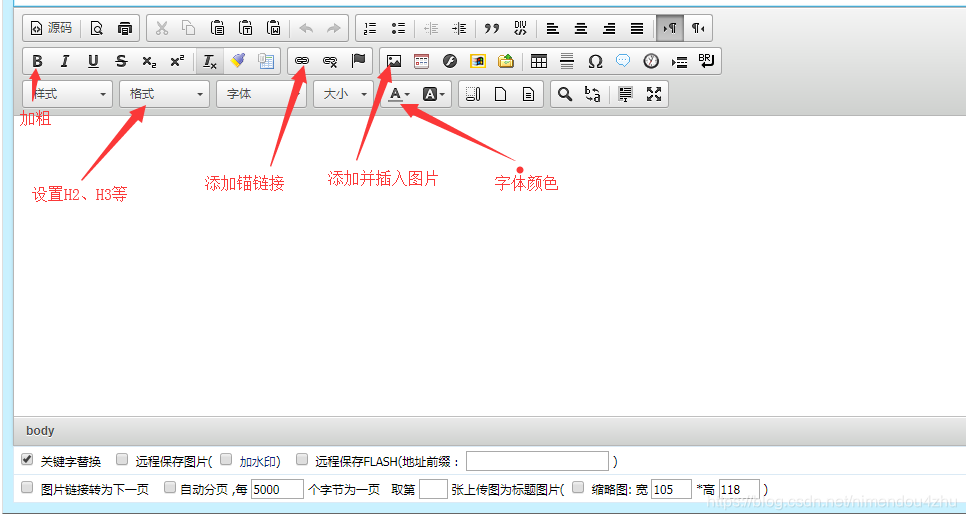Open the replace text icon
The image size is (966, 520).
pos(593,94)
